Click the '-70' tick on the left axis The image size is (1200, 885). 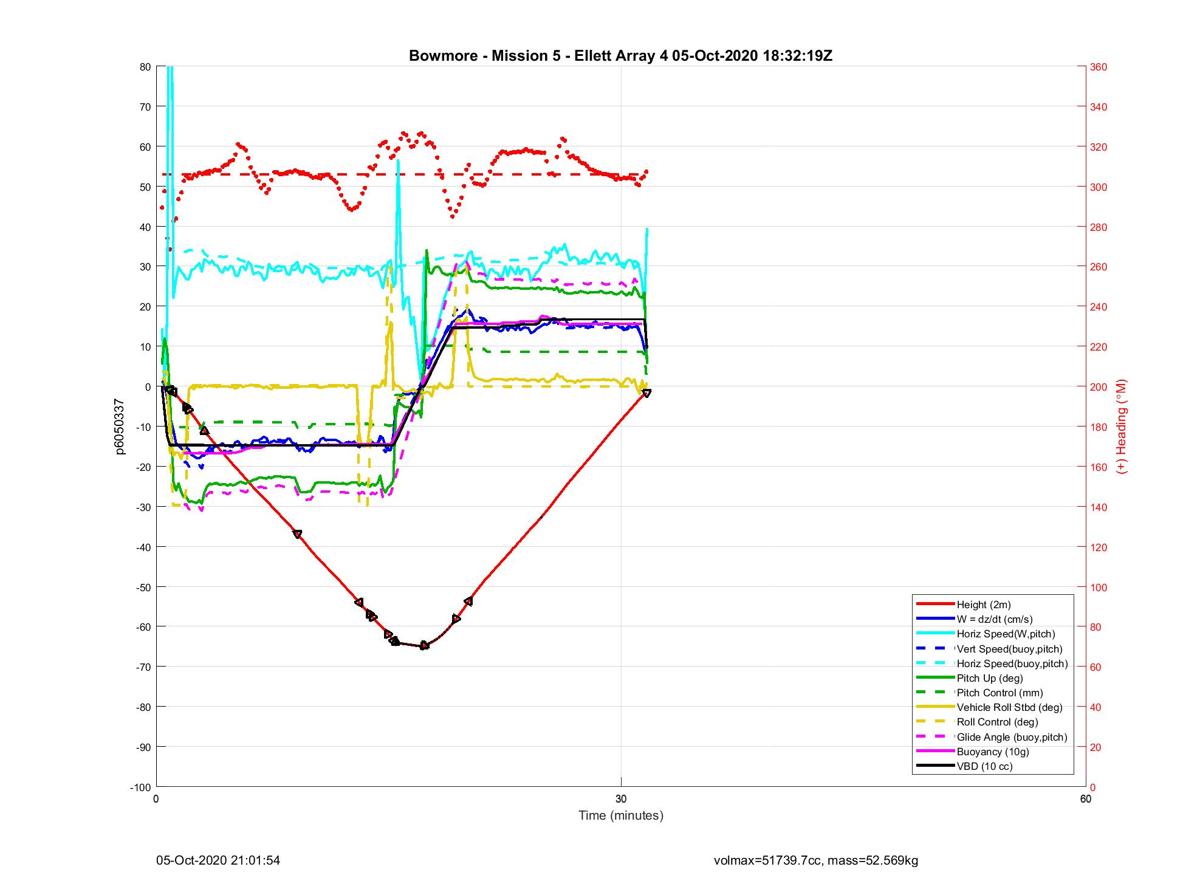(143, 667)
